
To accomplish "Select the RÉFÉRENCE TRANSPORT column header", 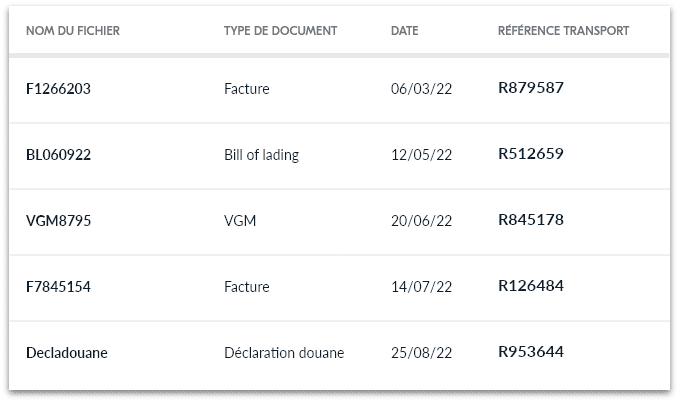I will tap(563, 31).
